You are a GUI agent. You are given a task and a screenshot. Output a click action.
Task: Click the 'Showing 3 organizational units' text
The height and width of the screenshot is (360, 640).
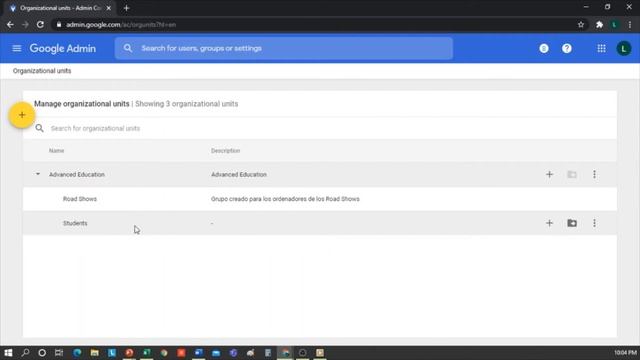pos(187,104)
